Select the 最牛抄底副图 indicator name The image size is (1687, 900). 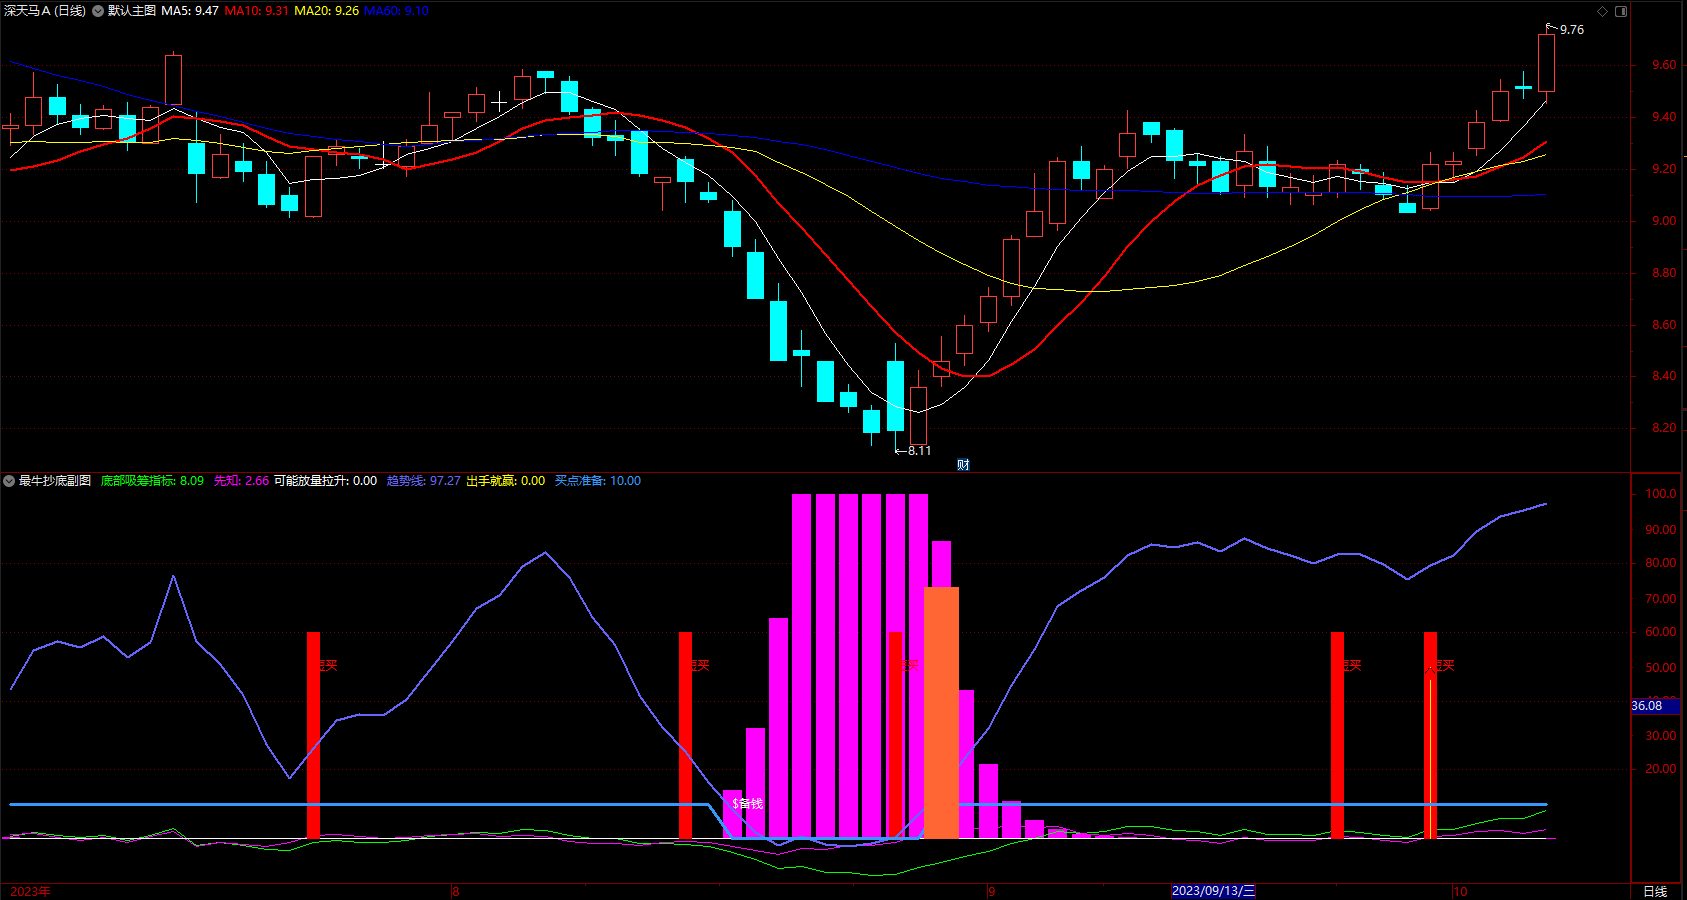click(x=55, y=481)
